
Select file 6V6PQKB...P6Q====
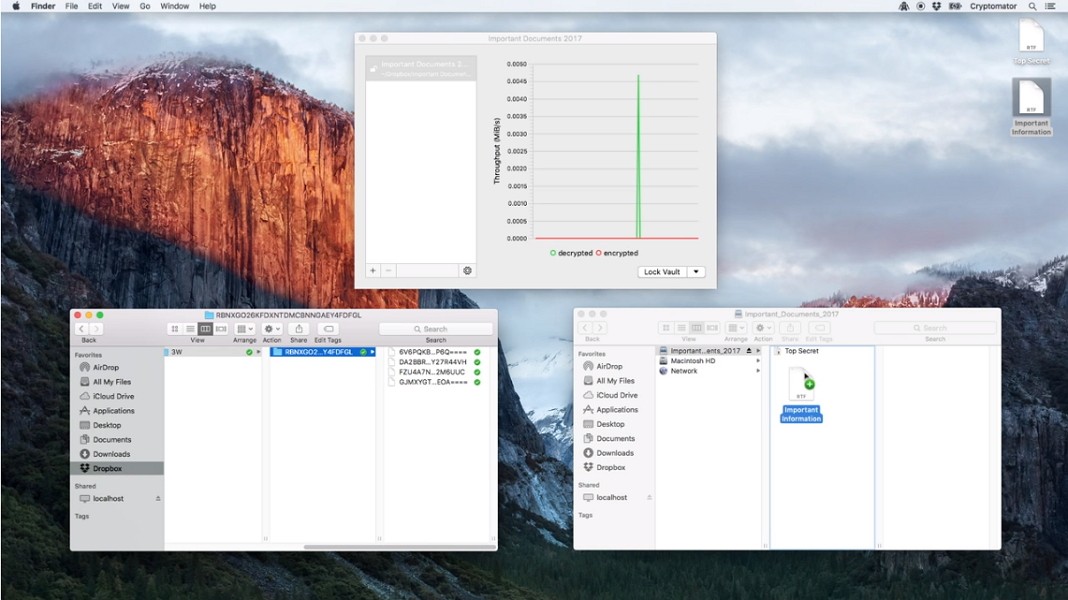tap(433, 352)
